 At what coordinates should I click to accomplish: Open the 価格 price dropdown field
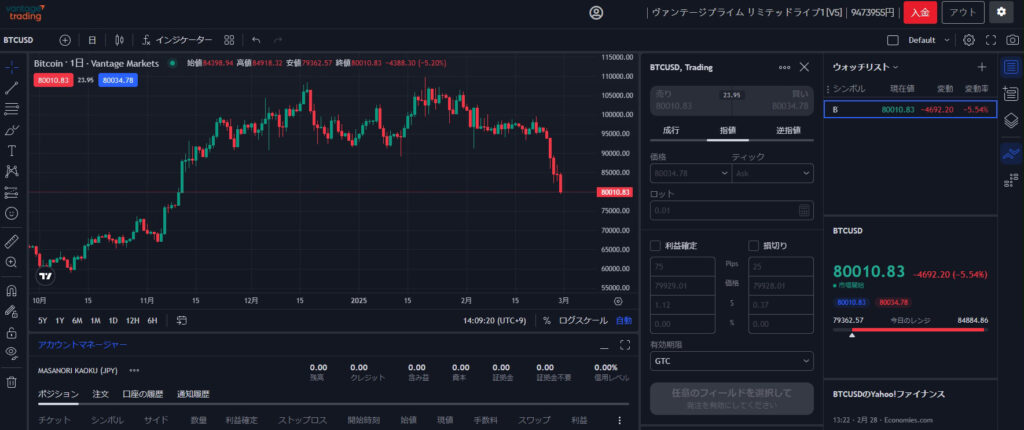(691, 173)
